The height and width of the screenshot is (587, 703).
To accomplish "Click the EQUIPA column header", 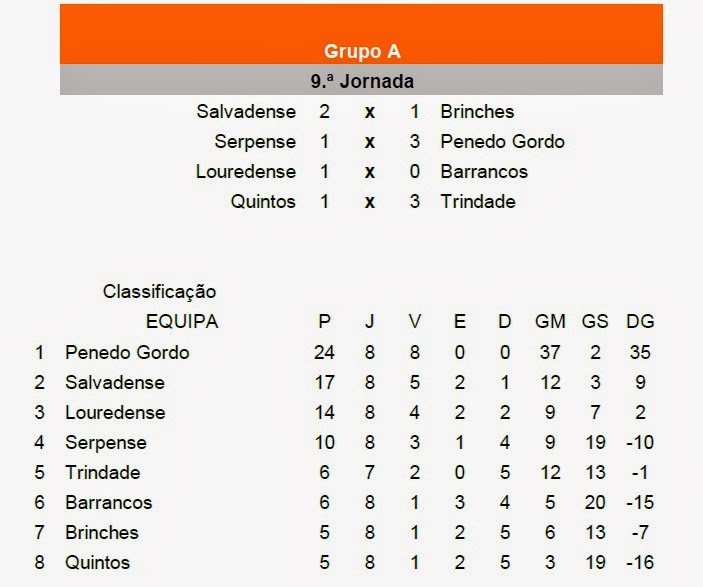I will tap(182, 322).
